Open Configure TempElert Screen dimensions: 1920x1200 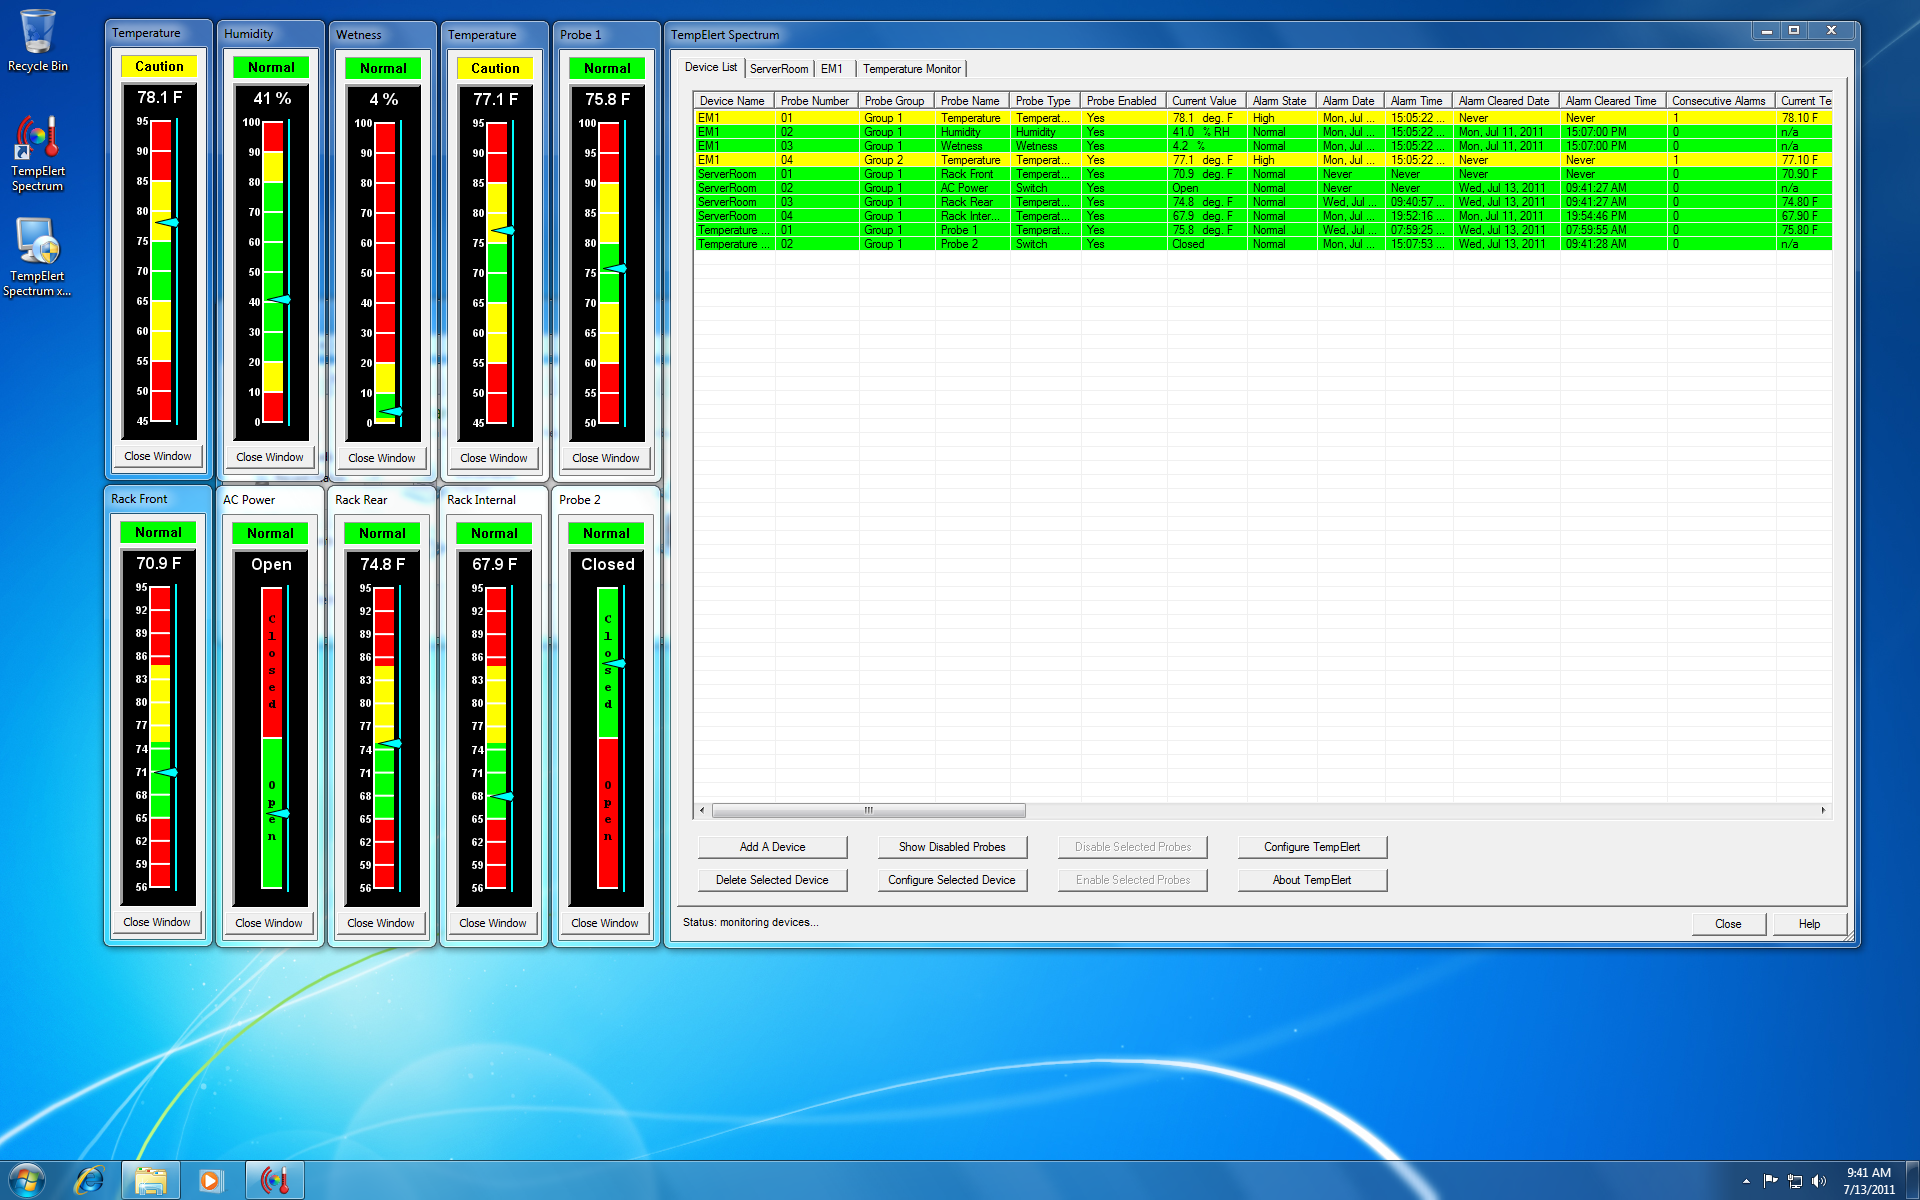tap(1312, 847)
